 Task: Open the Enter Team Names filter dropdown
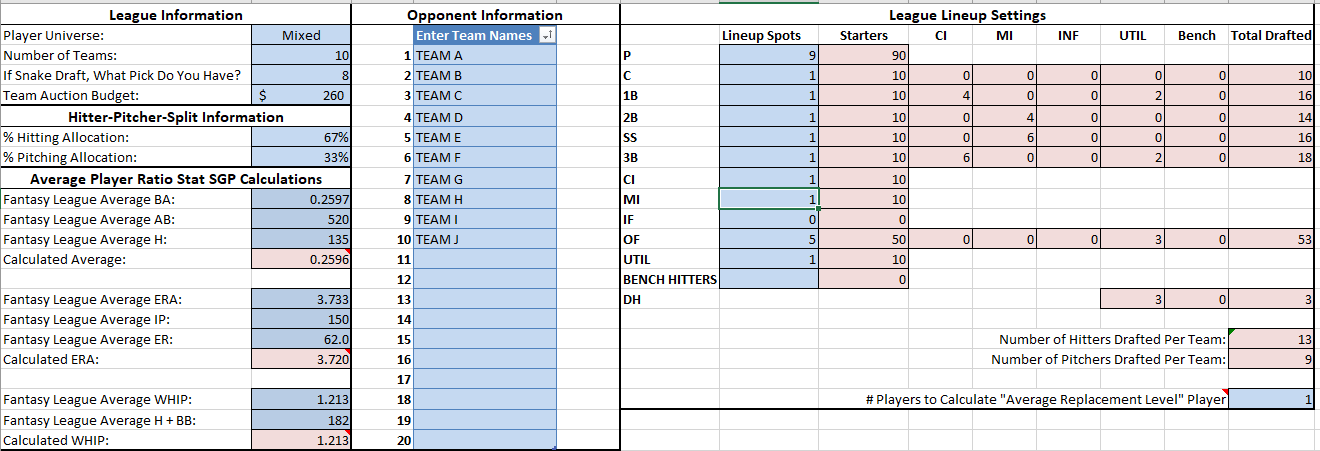(x=546, y=36)
